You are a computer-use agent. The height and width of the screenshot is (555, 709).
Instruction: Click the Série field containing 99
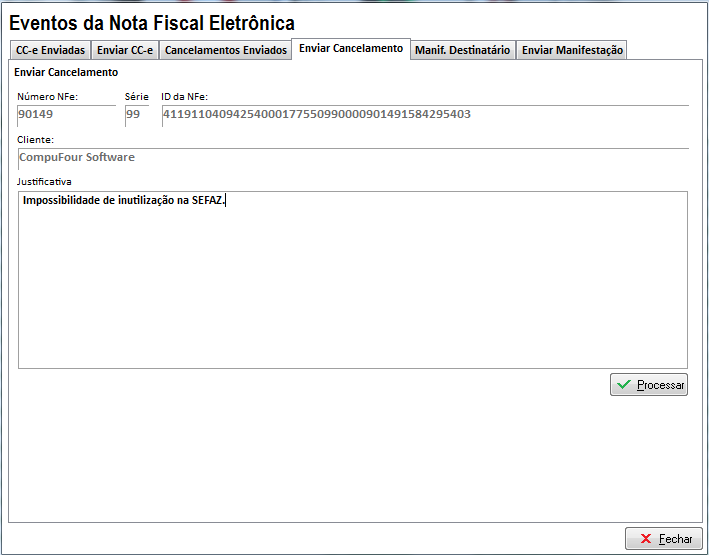(136, 114)
